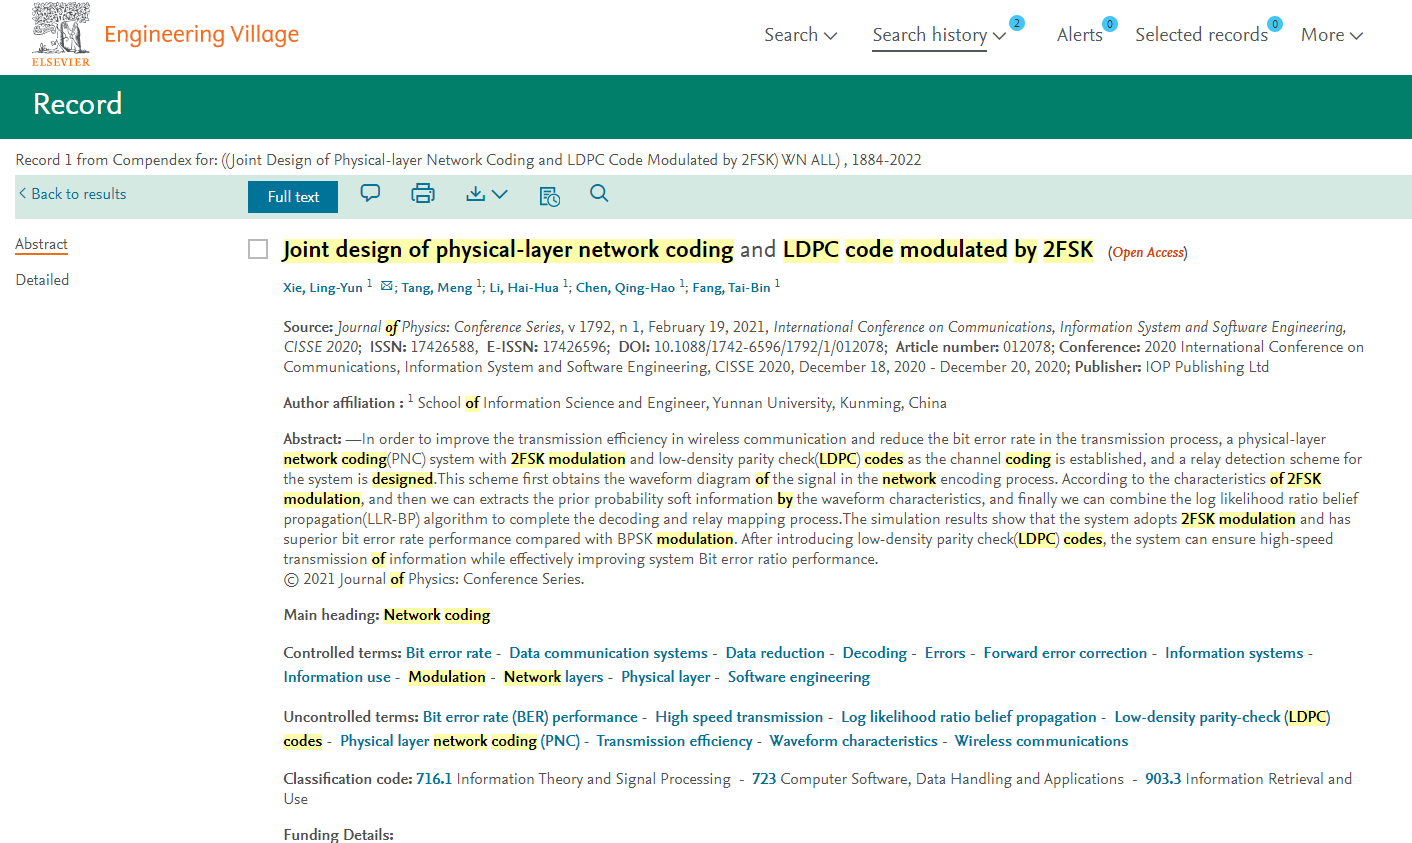Screen dimensions: 1412x843
Task: Click the download icon in toolbar
Action: click(476, 194)
